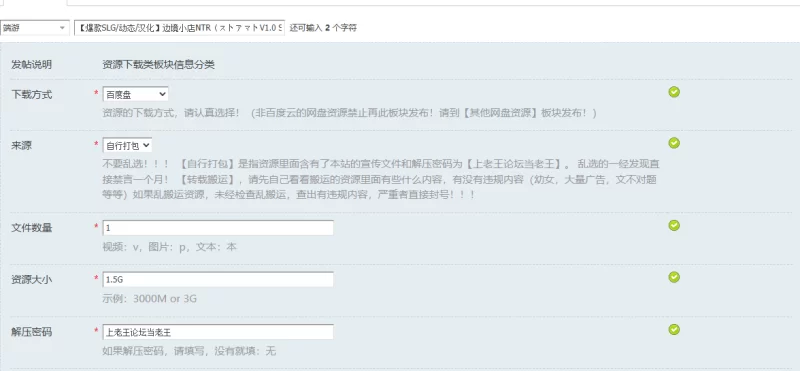The width and height of the screenshot is (800, 371).
Task: Click the 下载方式 field label
Action: (x=32, y=94)
